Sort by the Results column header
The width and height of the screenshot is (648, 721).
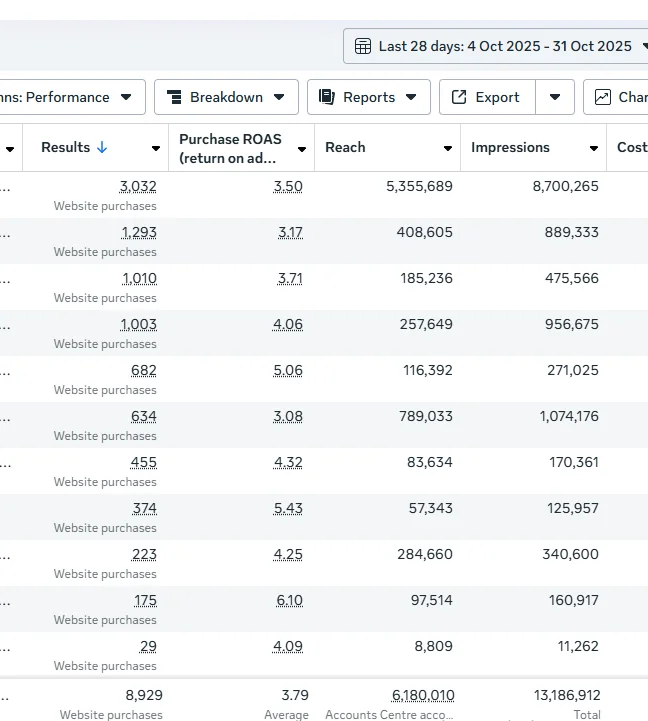65,147
